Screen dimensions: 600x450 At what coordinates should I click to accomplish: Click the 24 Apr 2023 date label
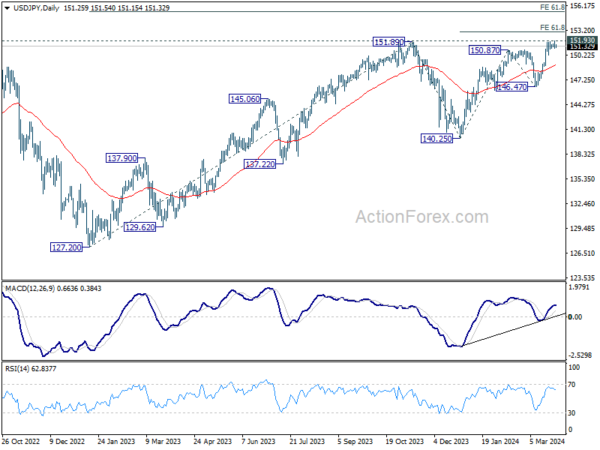213,441
